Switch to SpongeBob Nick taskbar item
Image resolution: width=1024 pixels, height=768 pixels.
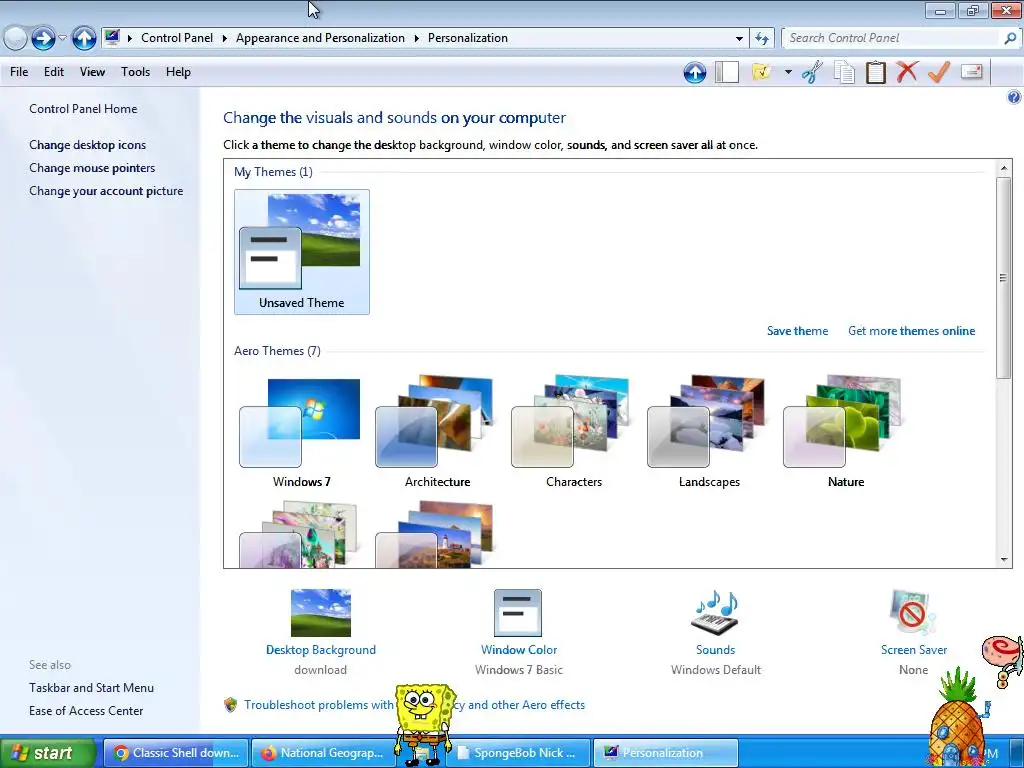520,752
